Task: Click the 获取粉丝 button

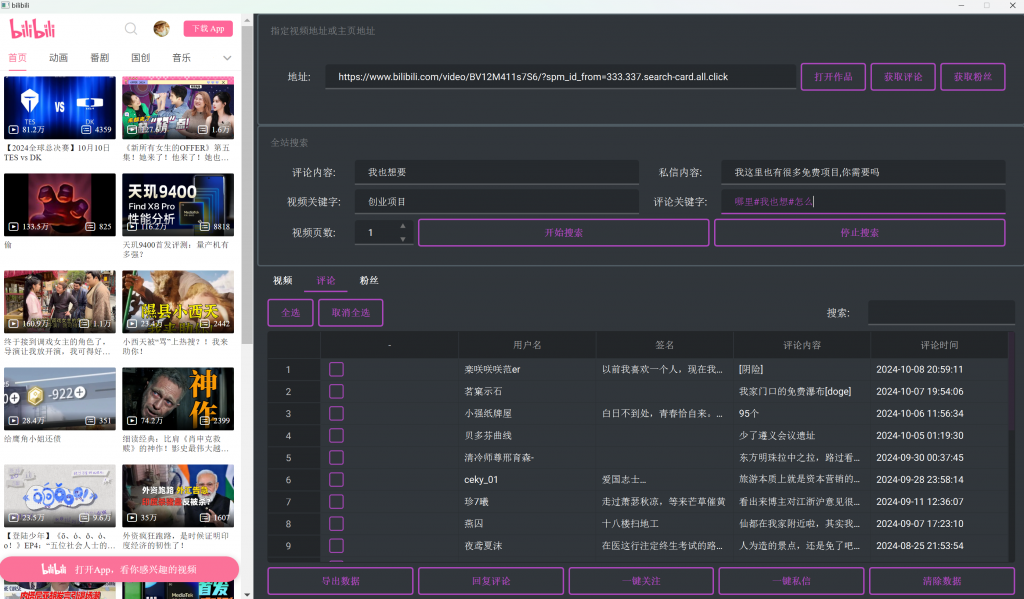Action: (972, 76)
